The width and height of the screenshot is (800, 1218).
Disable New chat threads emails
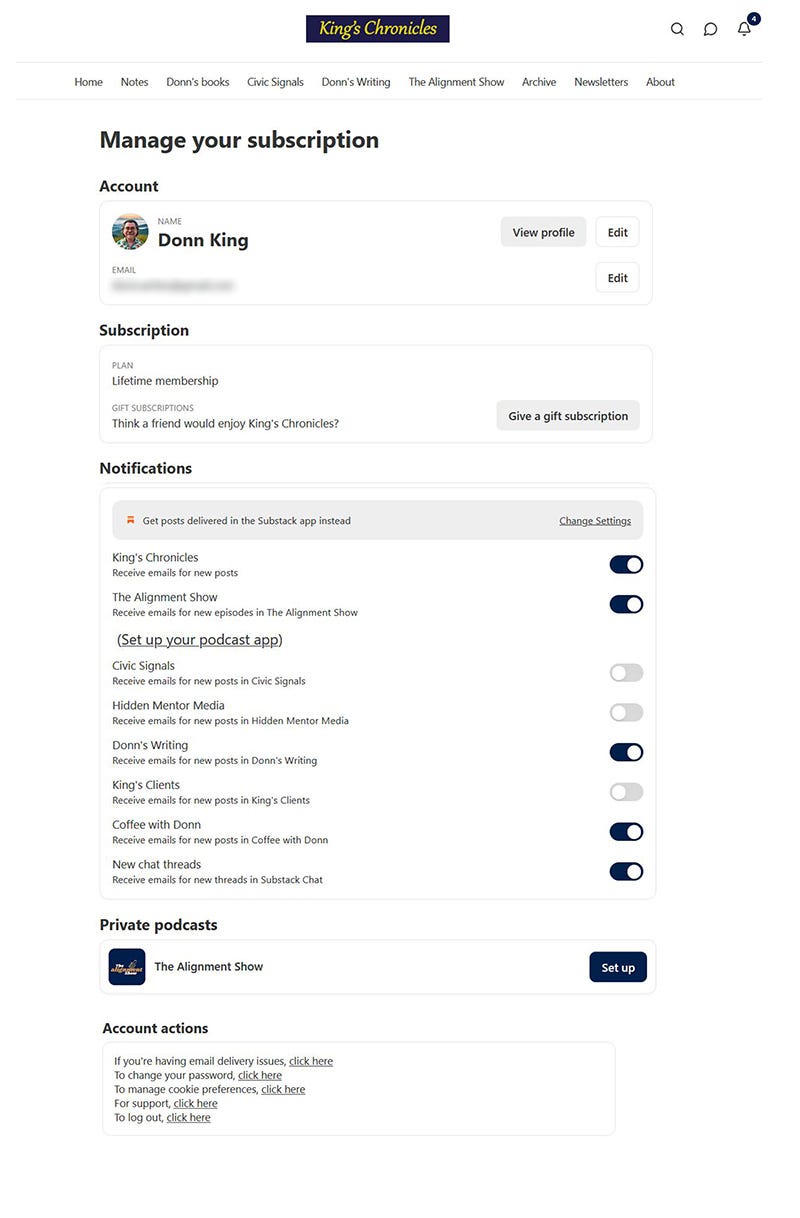(x=626, y=872)
